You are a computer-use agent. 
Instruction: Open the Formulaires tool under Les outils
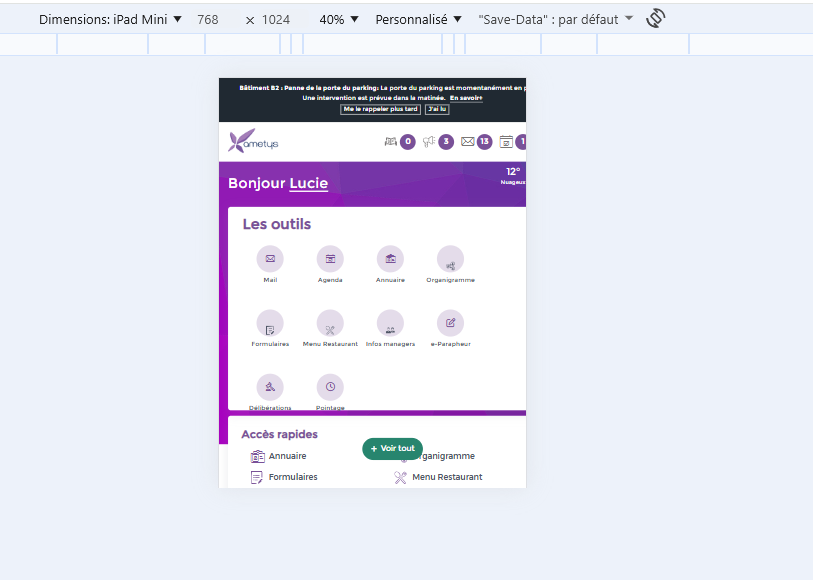(x=270, y=323)
